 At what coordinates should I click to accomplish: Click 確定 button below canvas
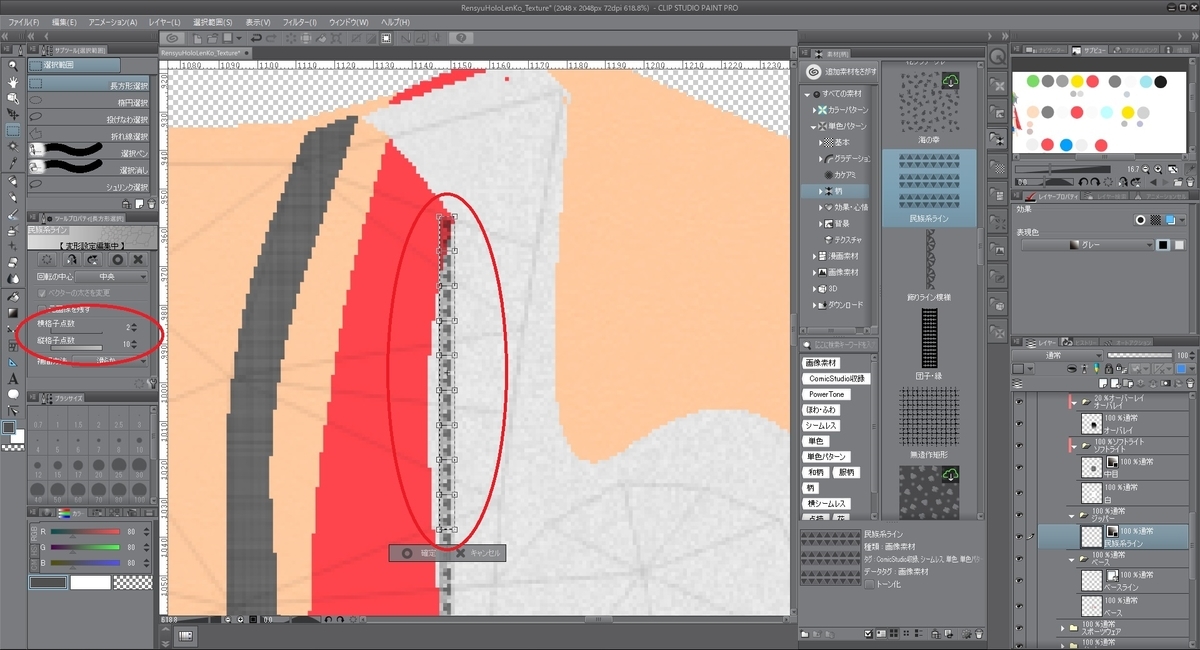click(x=419, y=552)
